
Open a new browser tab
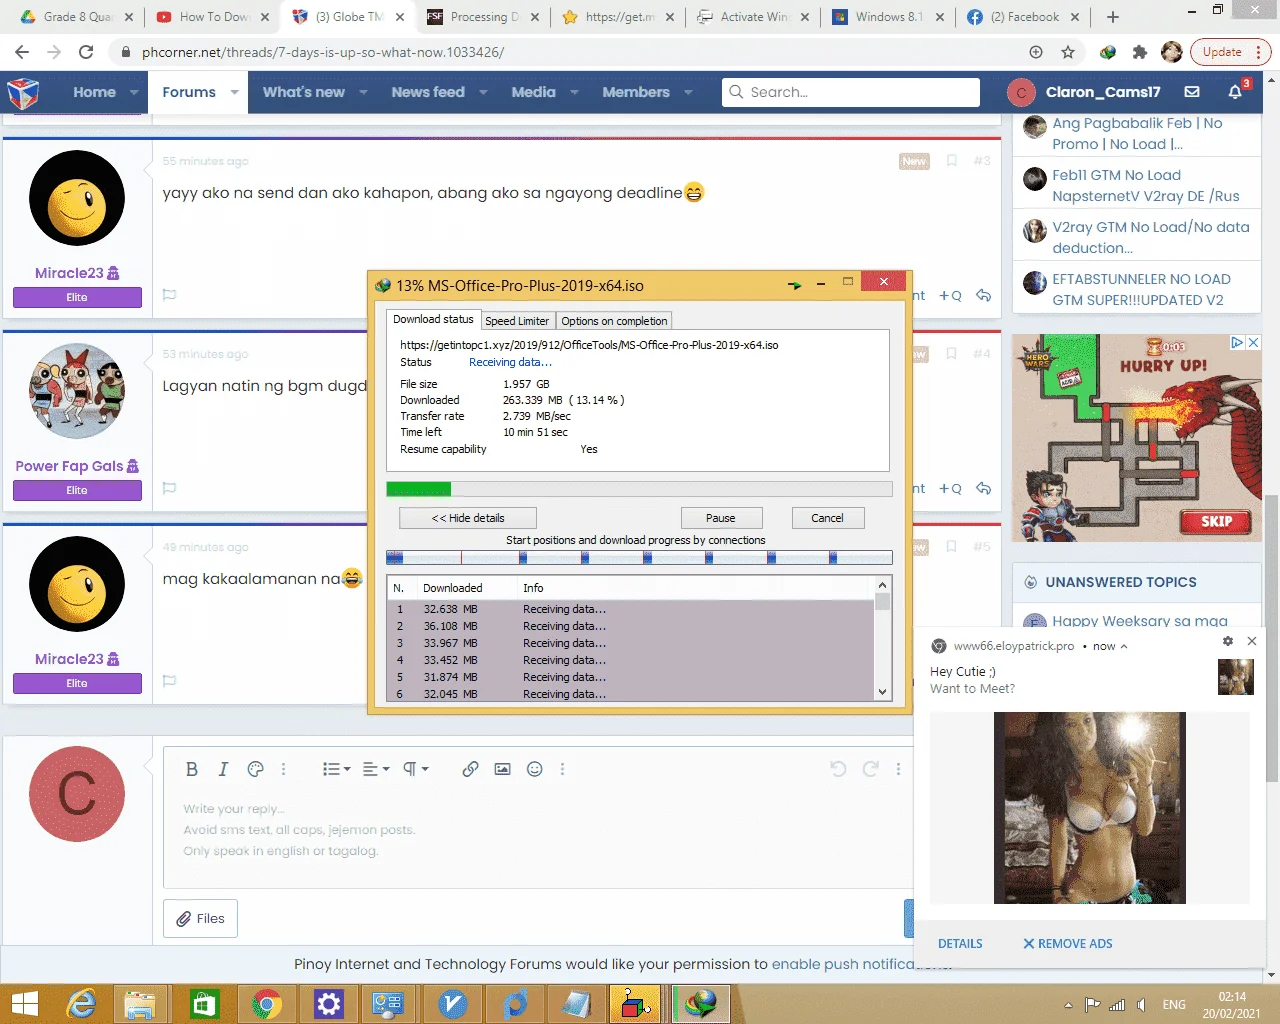(x=1113, y=17)
